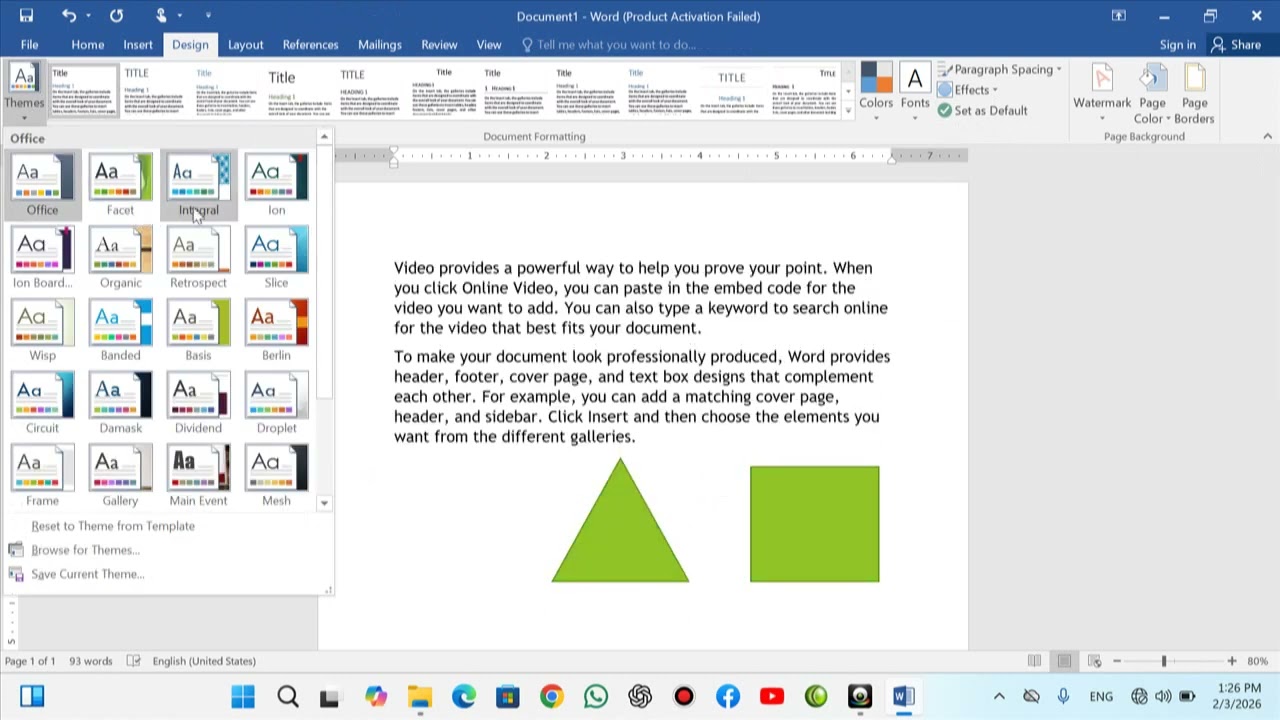Open the Review tab

439,44
